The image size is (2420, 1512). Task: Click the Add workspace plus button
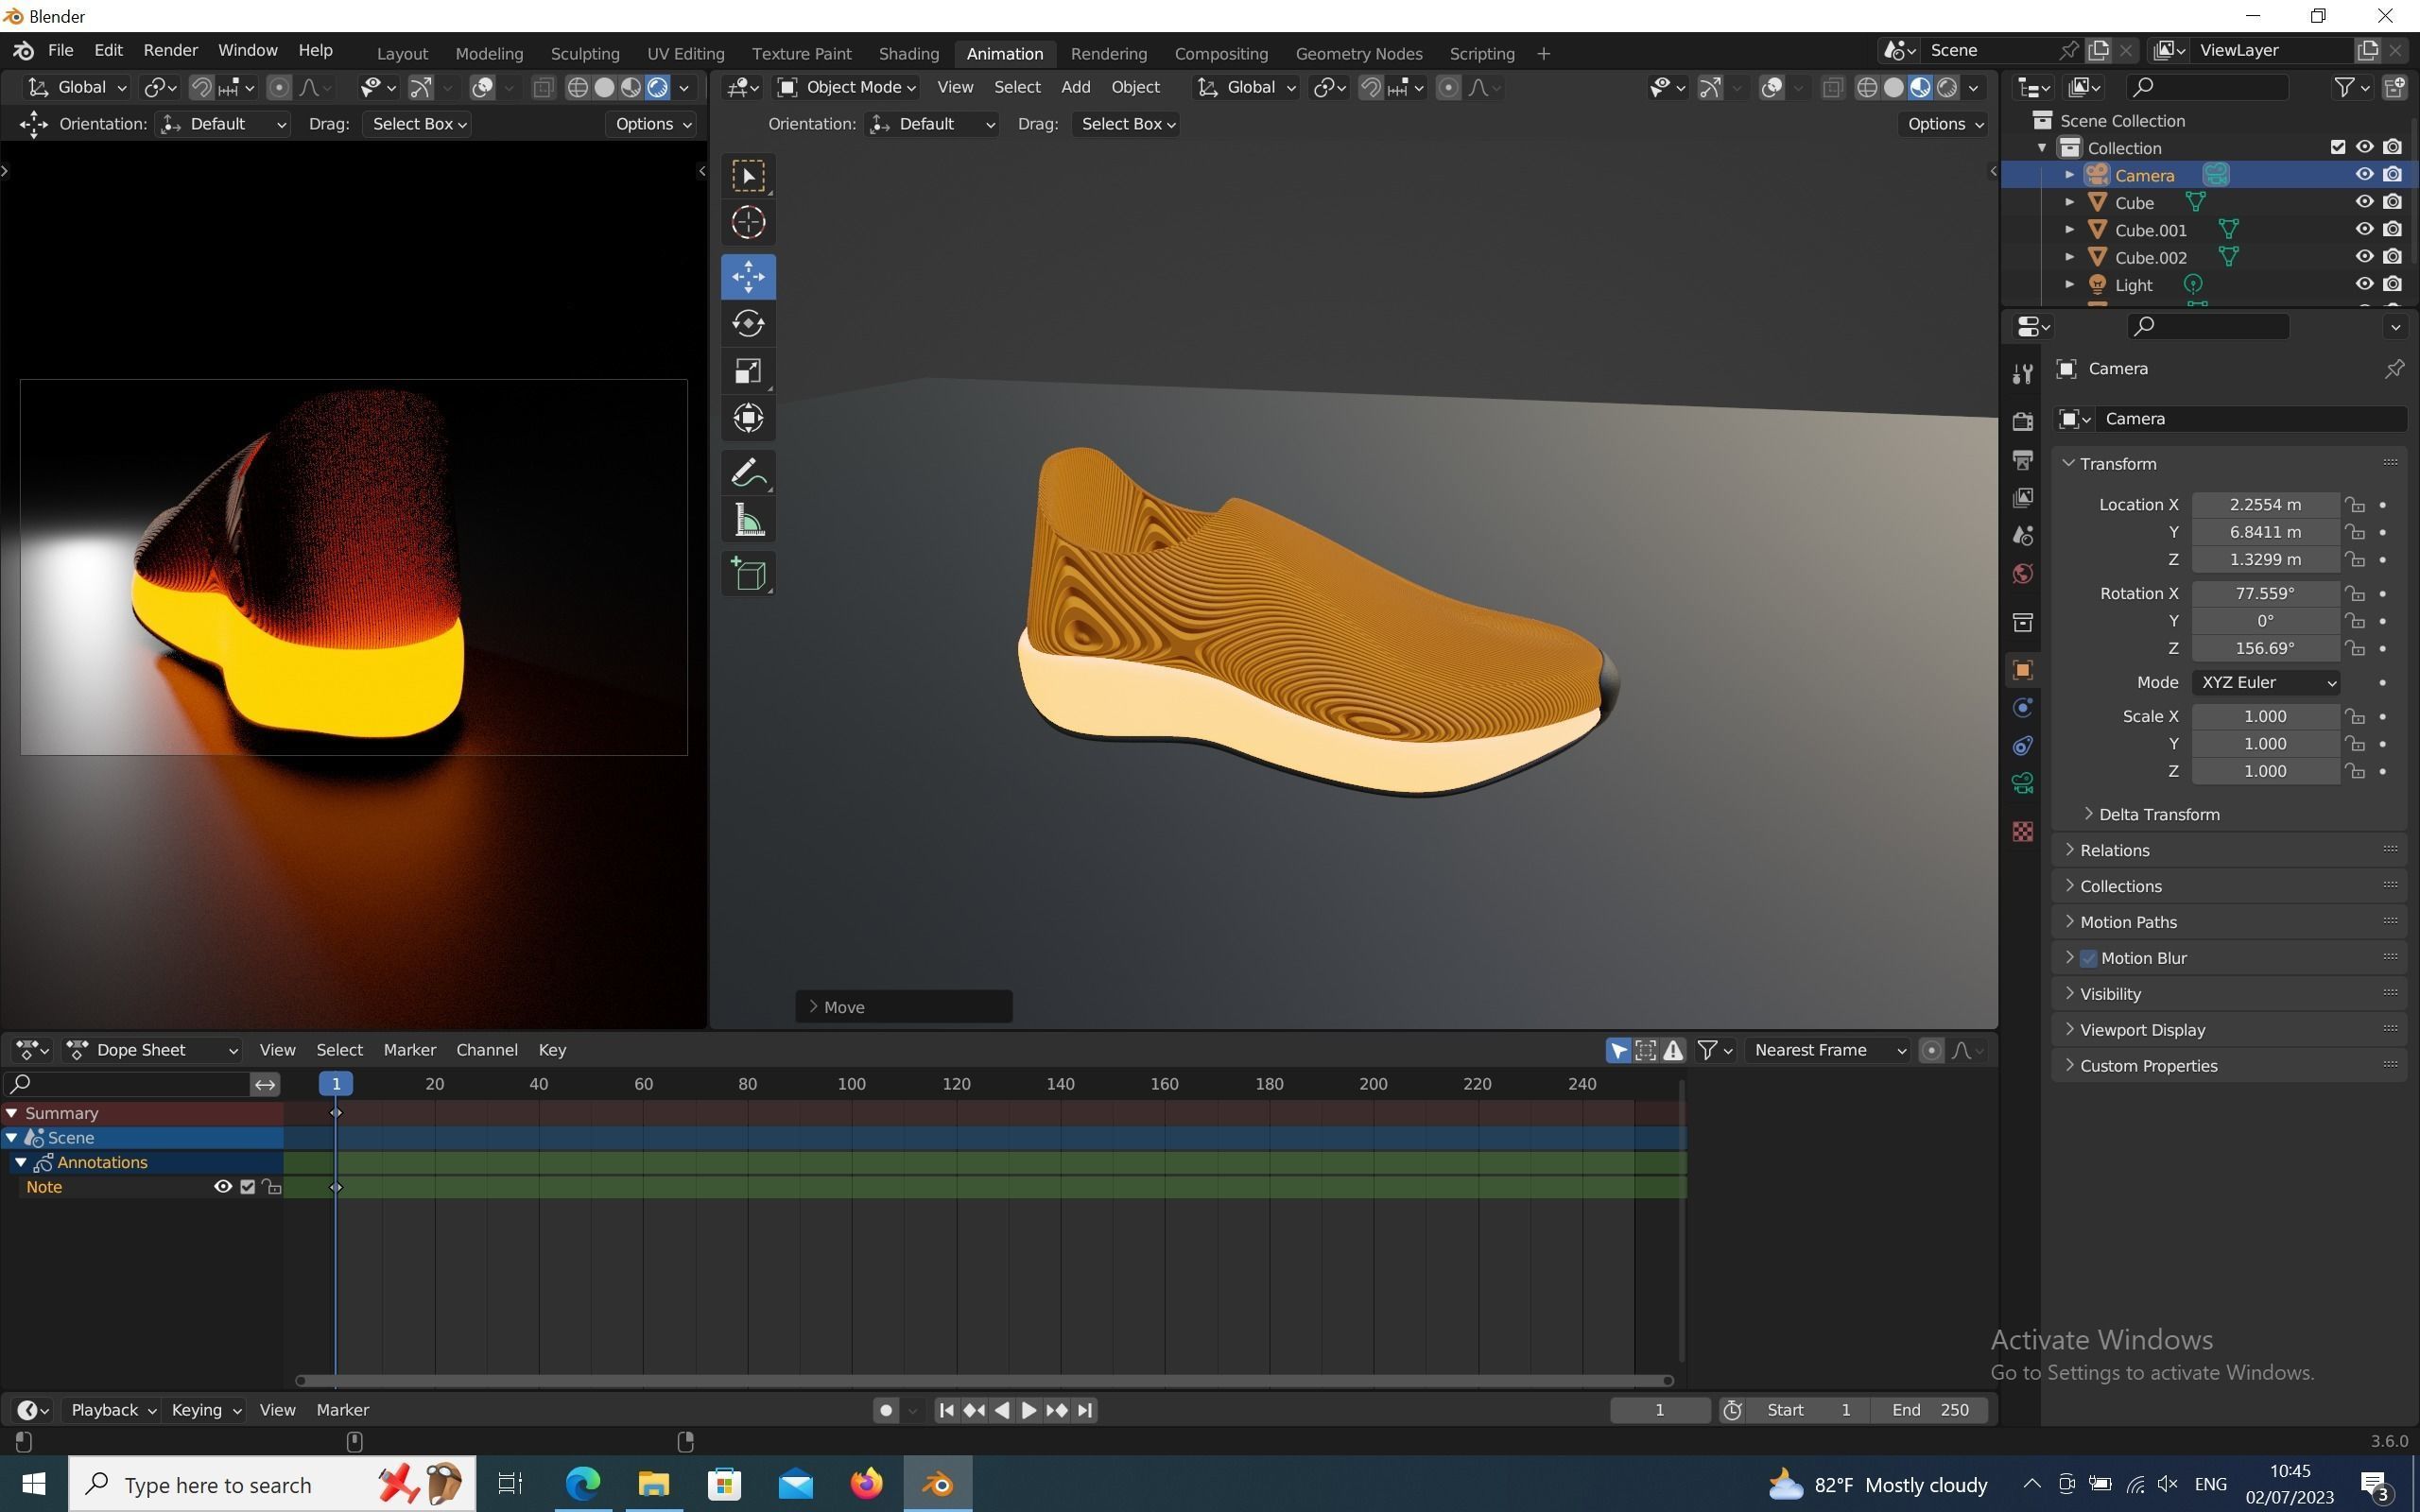1542,54
